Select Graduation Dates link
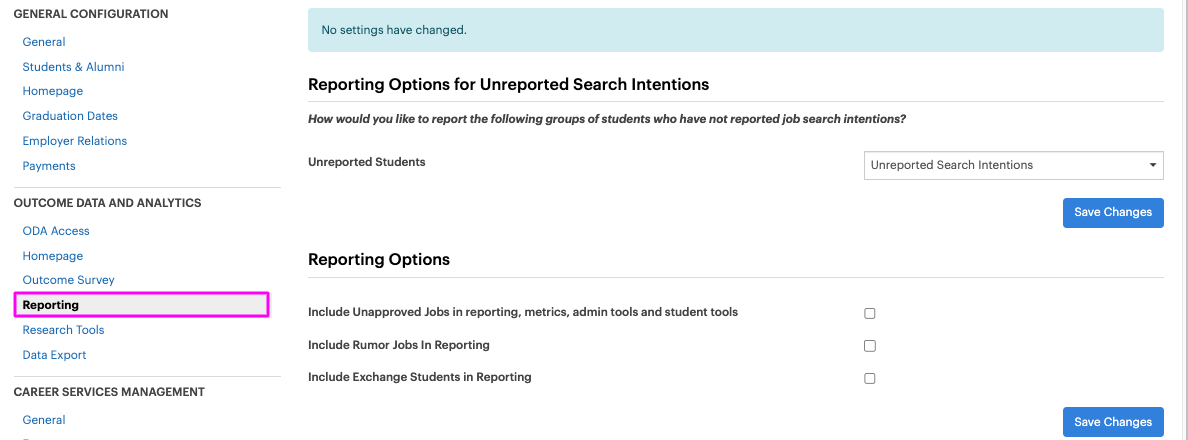Screen dimensions: 1188x440 tap(70, 116)
